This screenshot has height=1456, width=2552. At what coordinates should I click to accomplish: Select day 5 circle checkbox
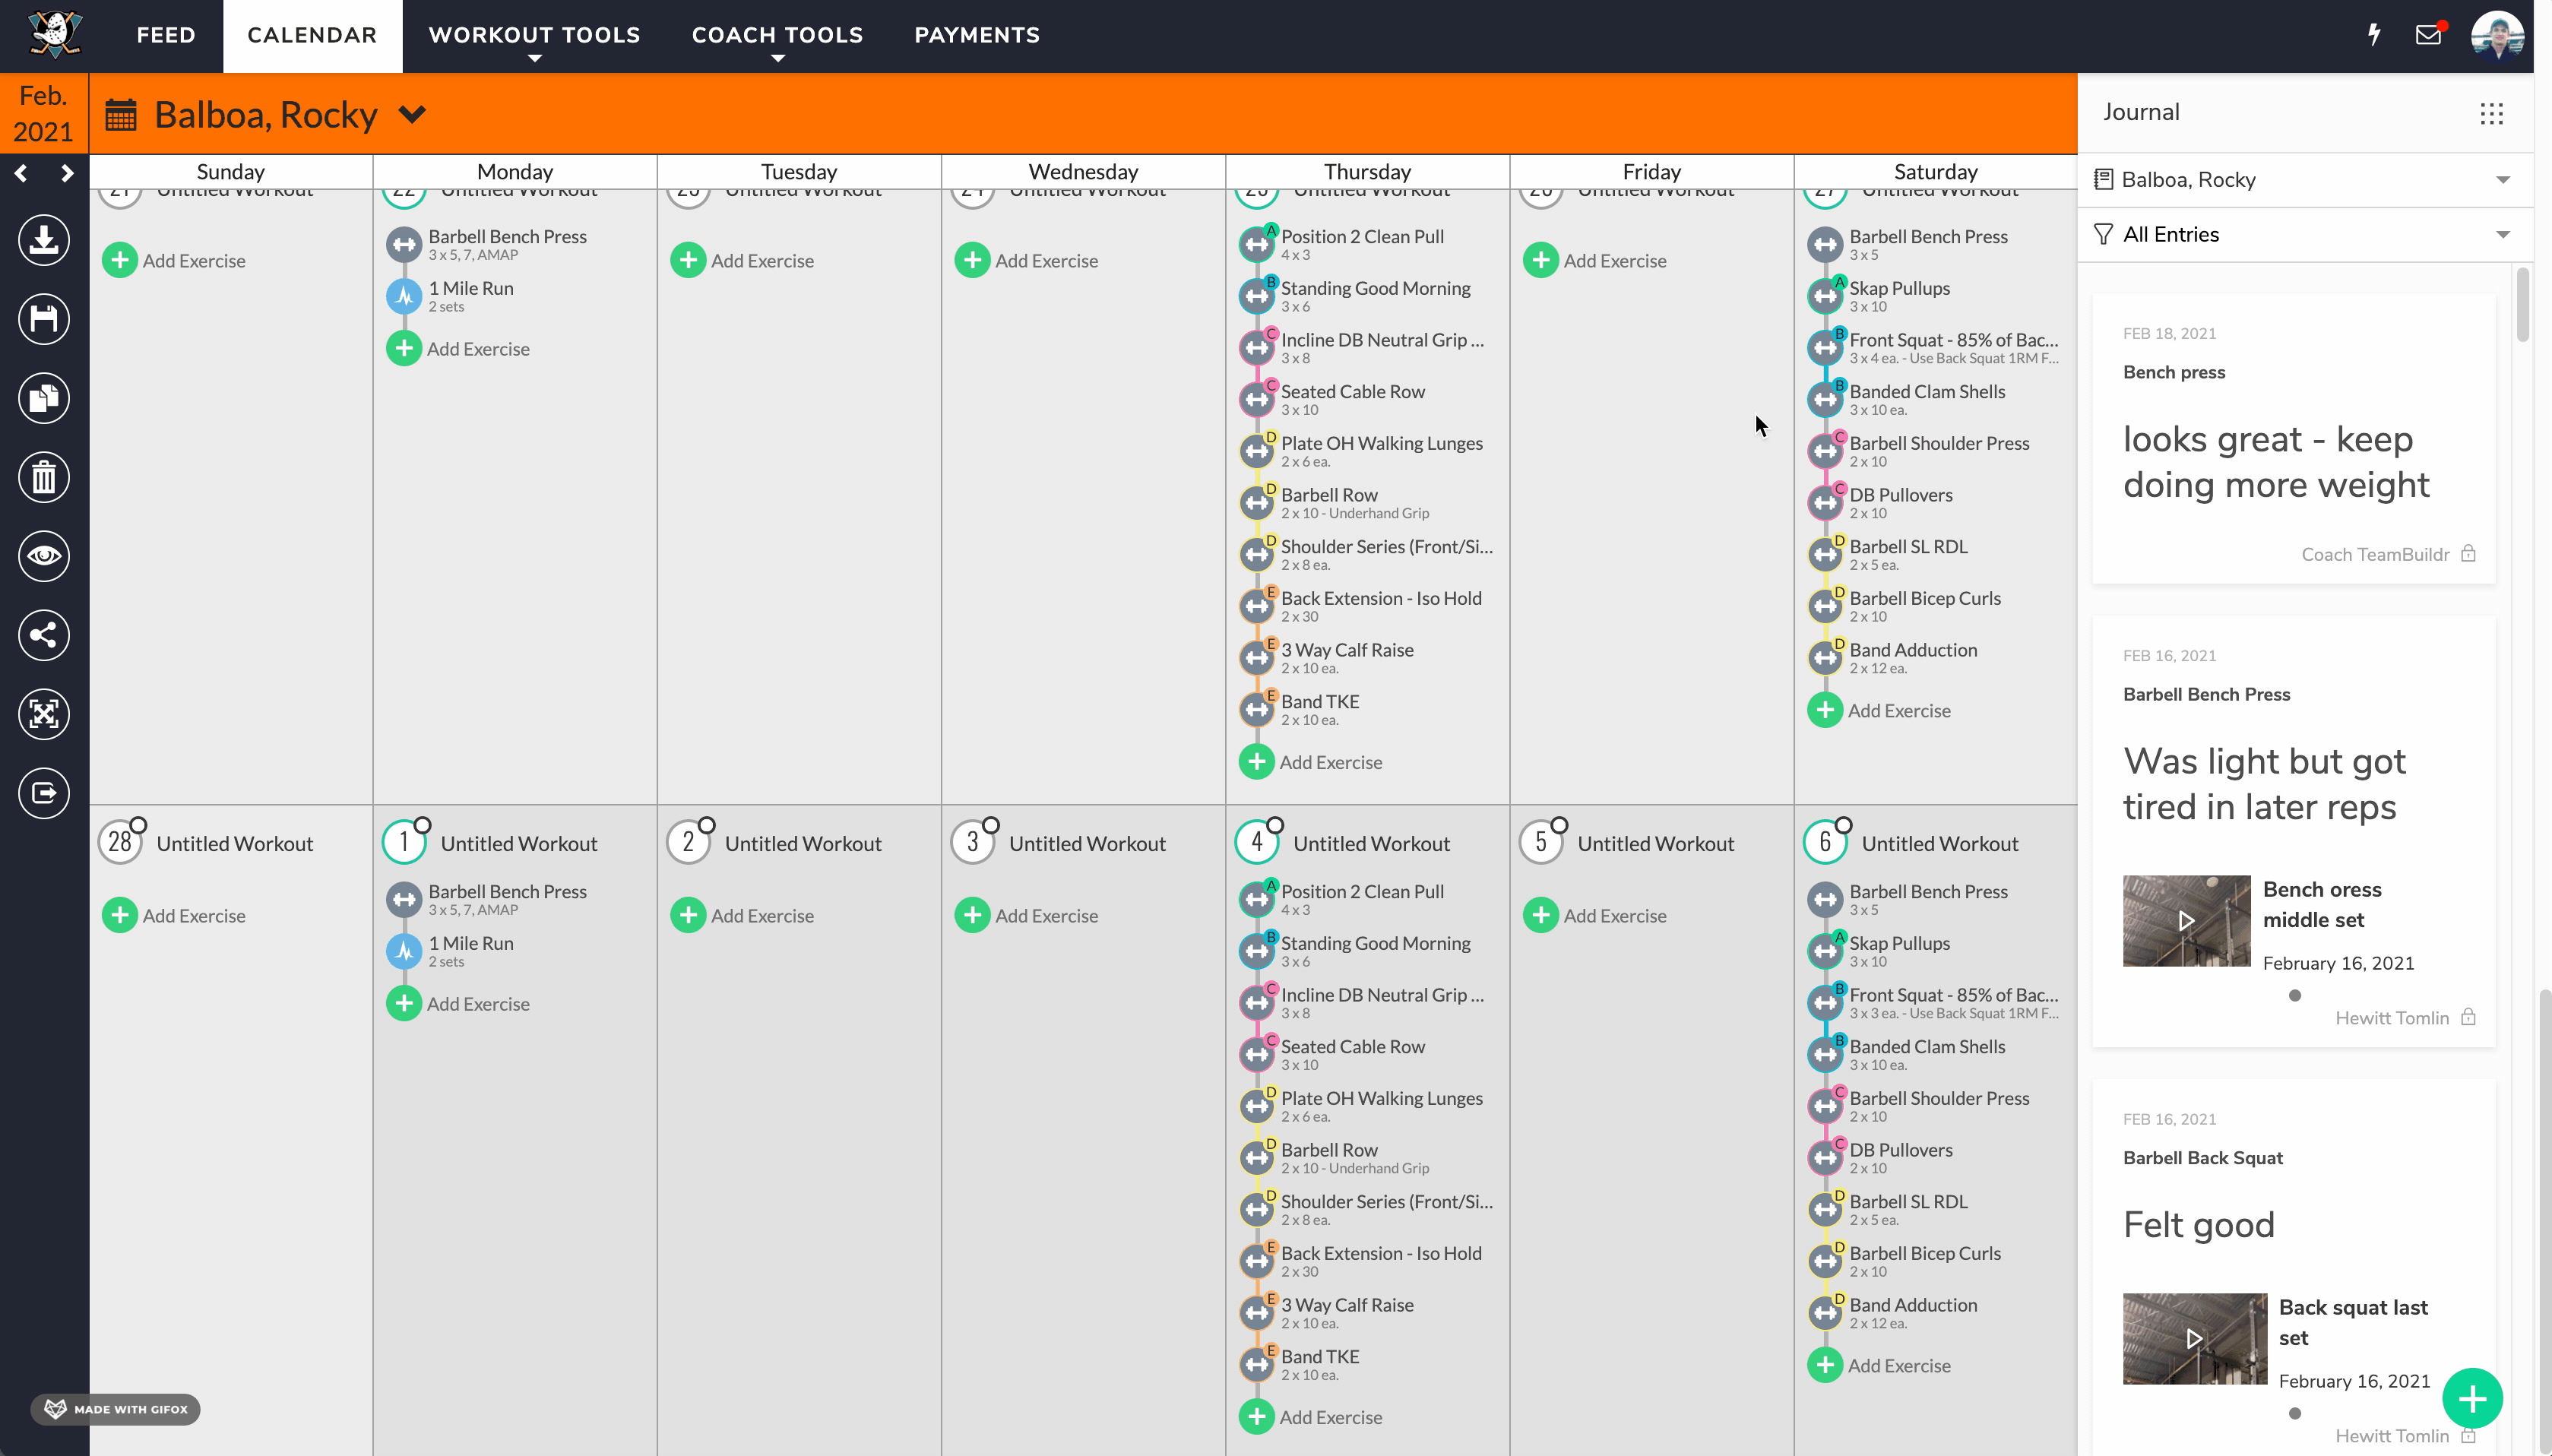(x=1559, y=825)
